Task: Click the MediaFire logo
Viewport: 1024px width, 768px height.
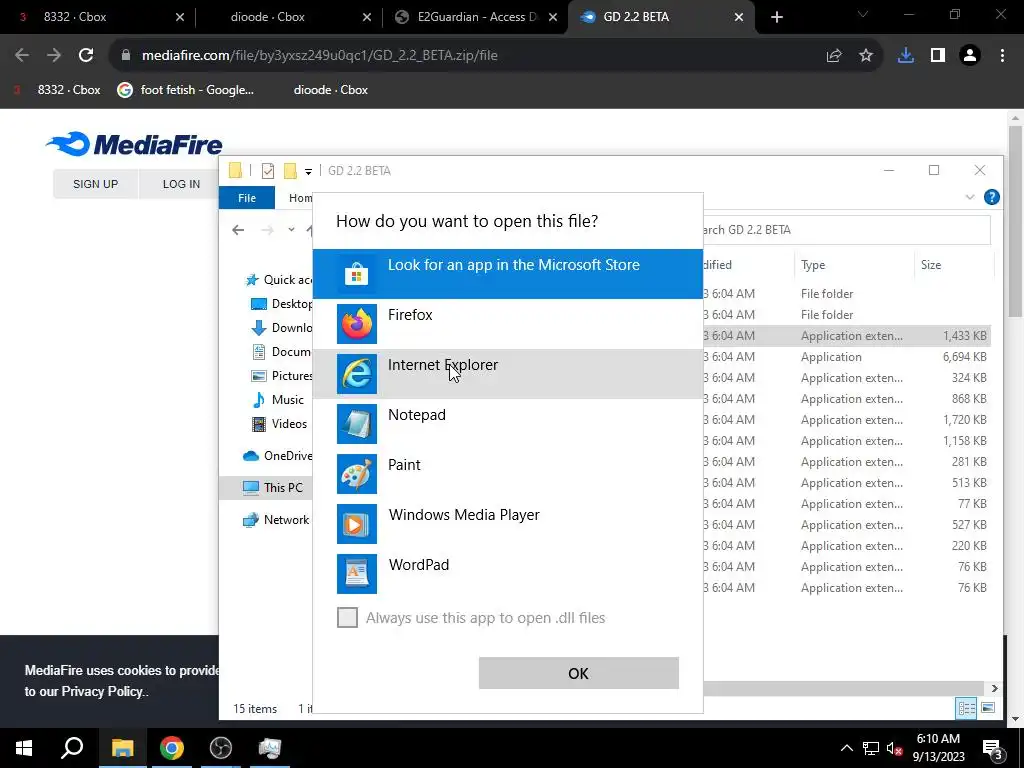Action: coord(135,144)
